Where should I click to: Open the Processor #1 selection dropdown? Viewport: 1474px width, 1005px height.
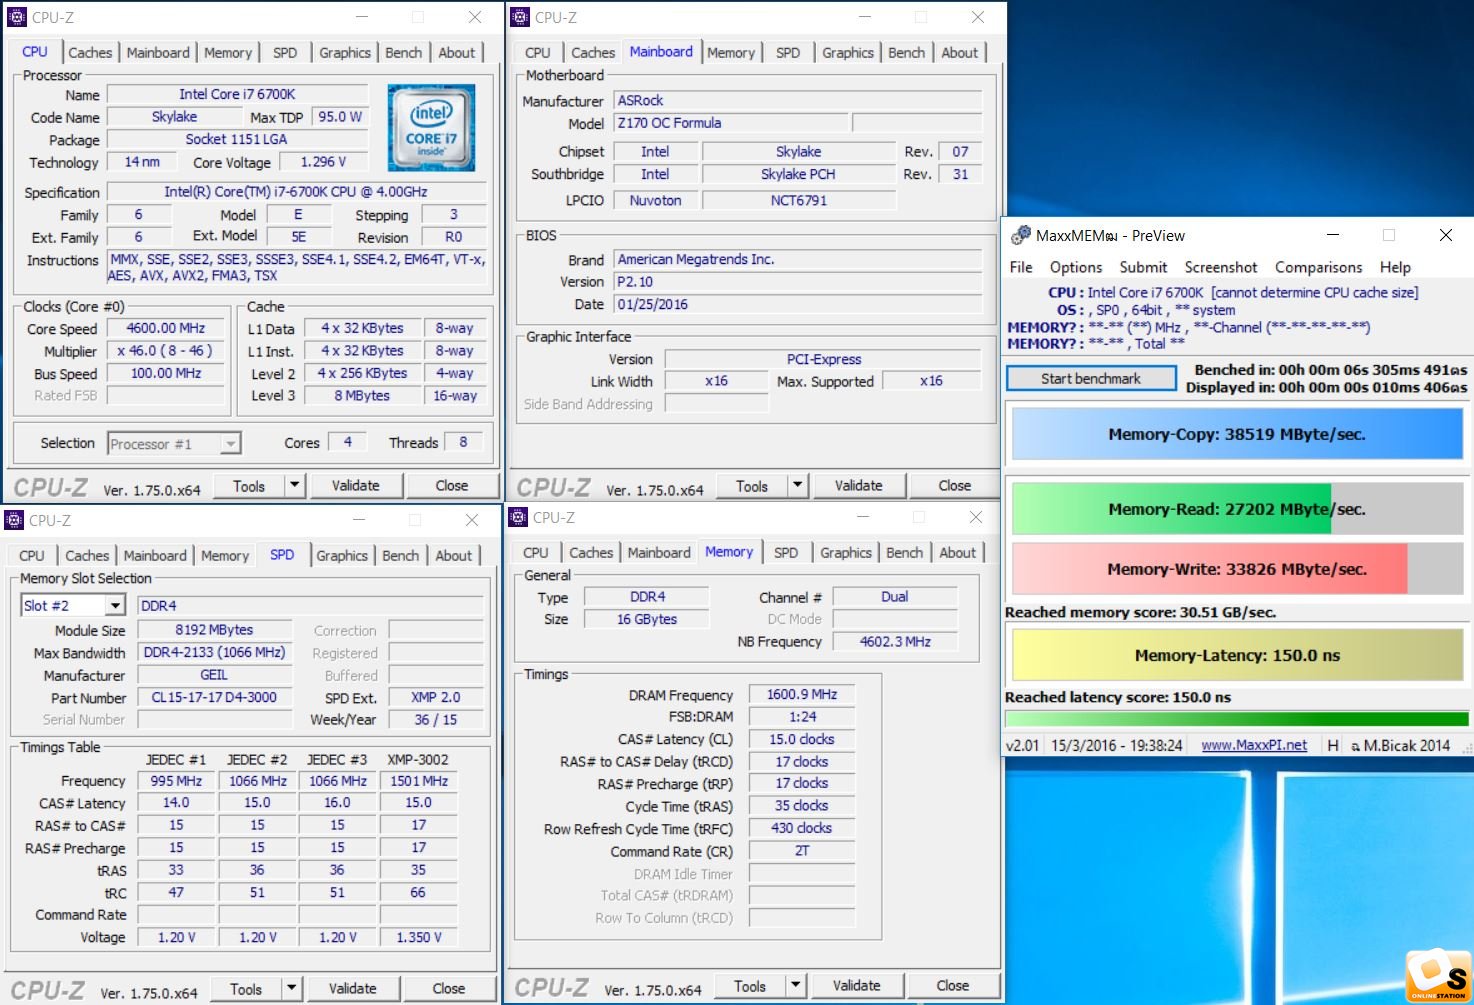[x=231, y=444]
